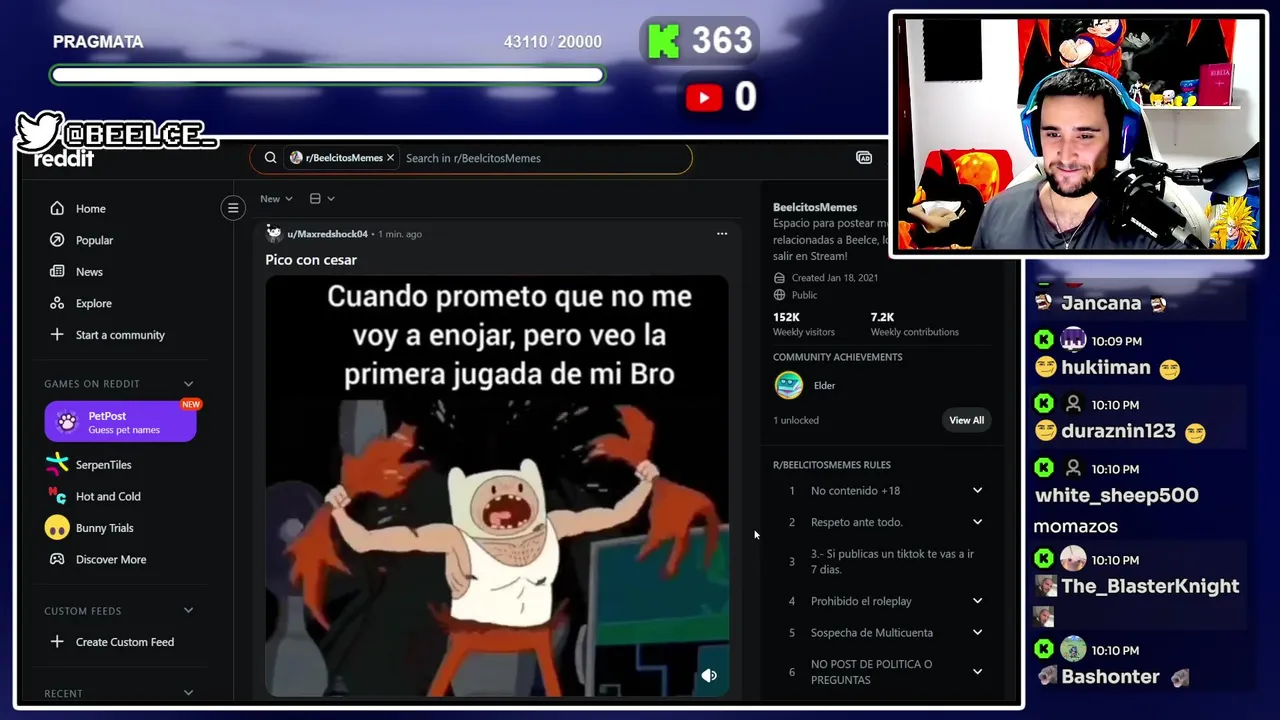Open the u/Maxredshock04 user avatar
Viewport: 1280px width, 720px height.
(x=274, y=233)
